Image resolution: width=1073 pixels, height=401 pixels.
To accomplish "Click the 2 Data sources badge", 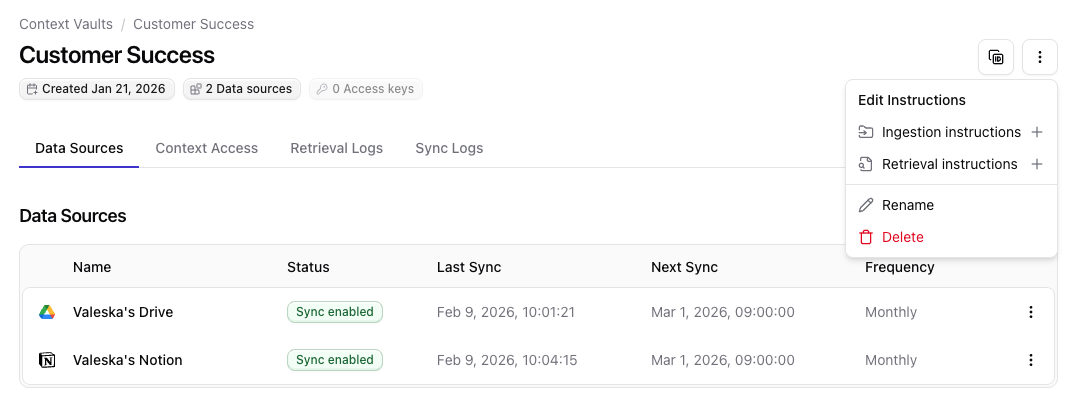I will coord(241,89).
